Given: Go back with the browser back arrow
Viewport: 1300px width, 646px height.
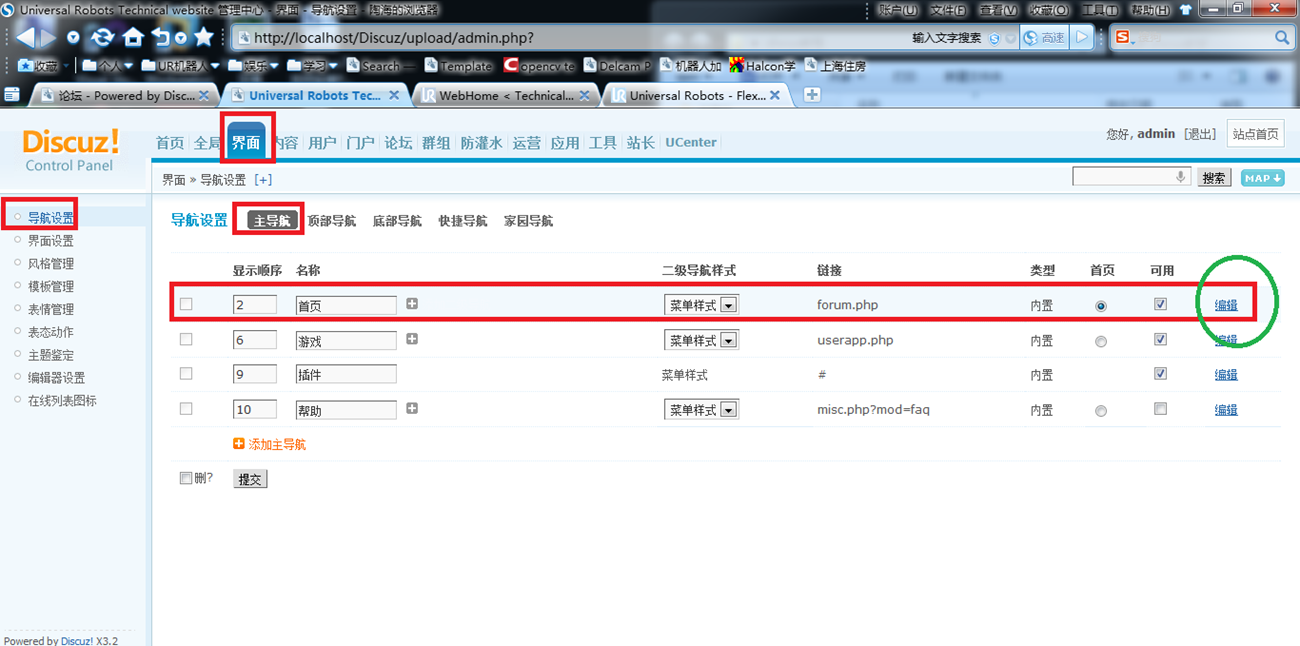Looking at the screenshot, I should 24,38.
